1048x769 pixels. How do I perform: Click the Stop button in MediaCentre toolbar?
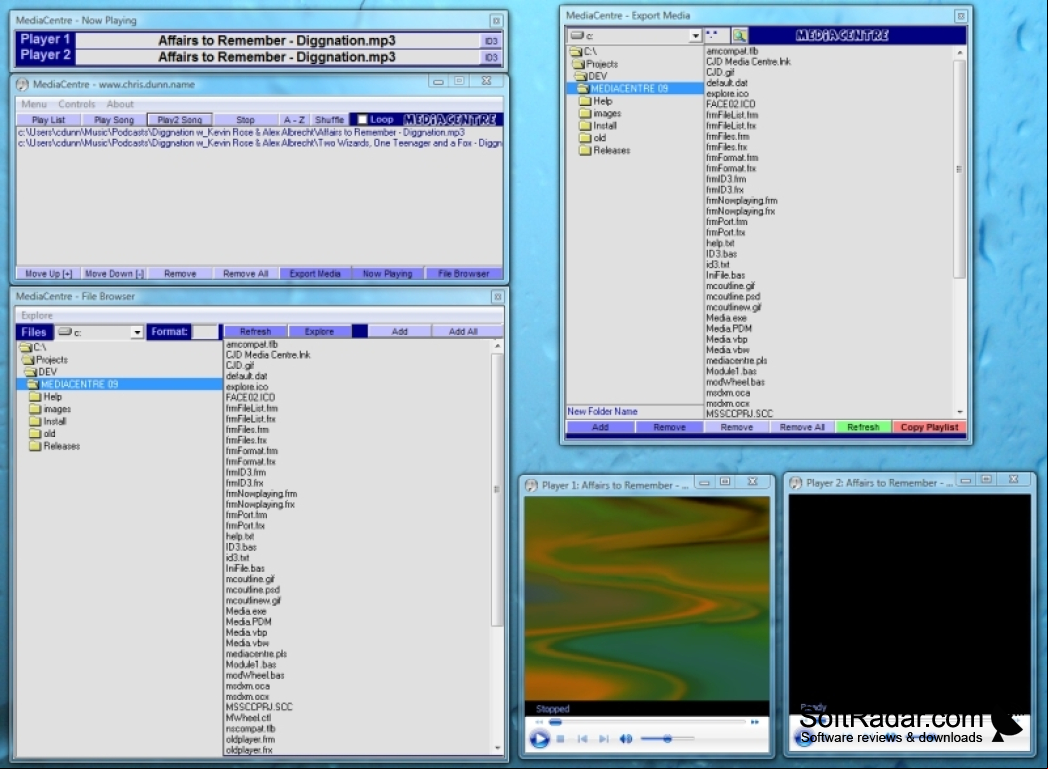245,120
